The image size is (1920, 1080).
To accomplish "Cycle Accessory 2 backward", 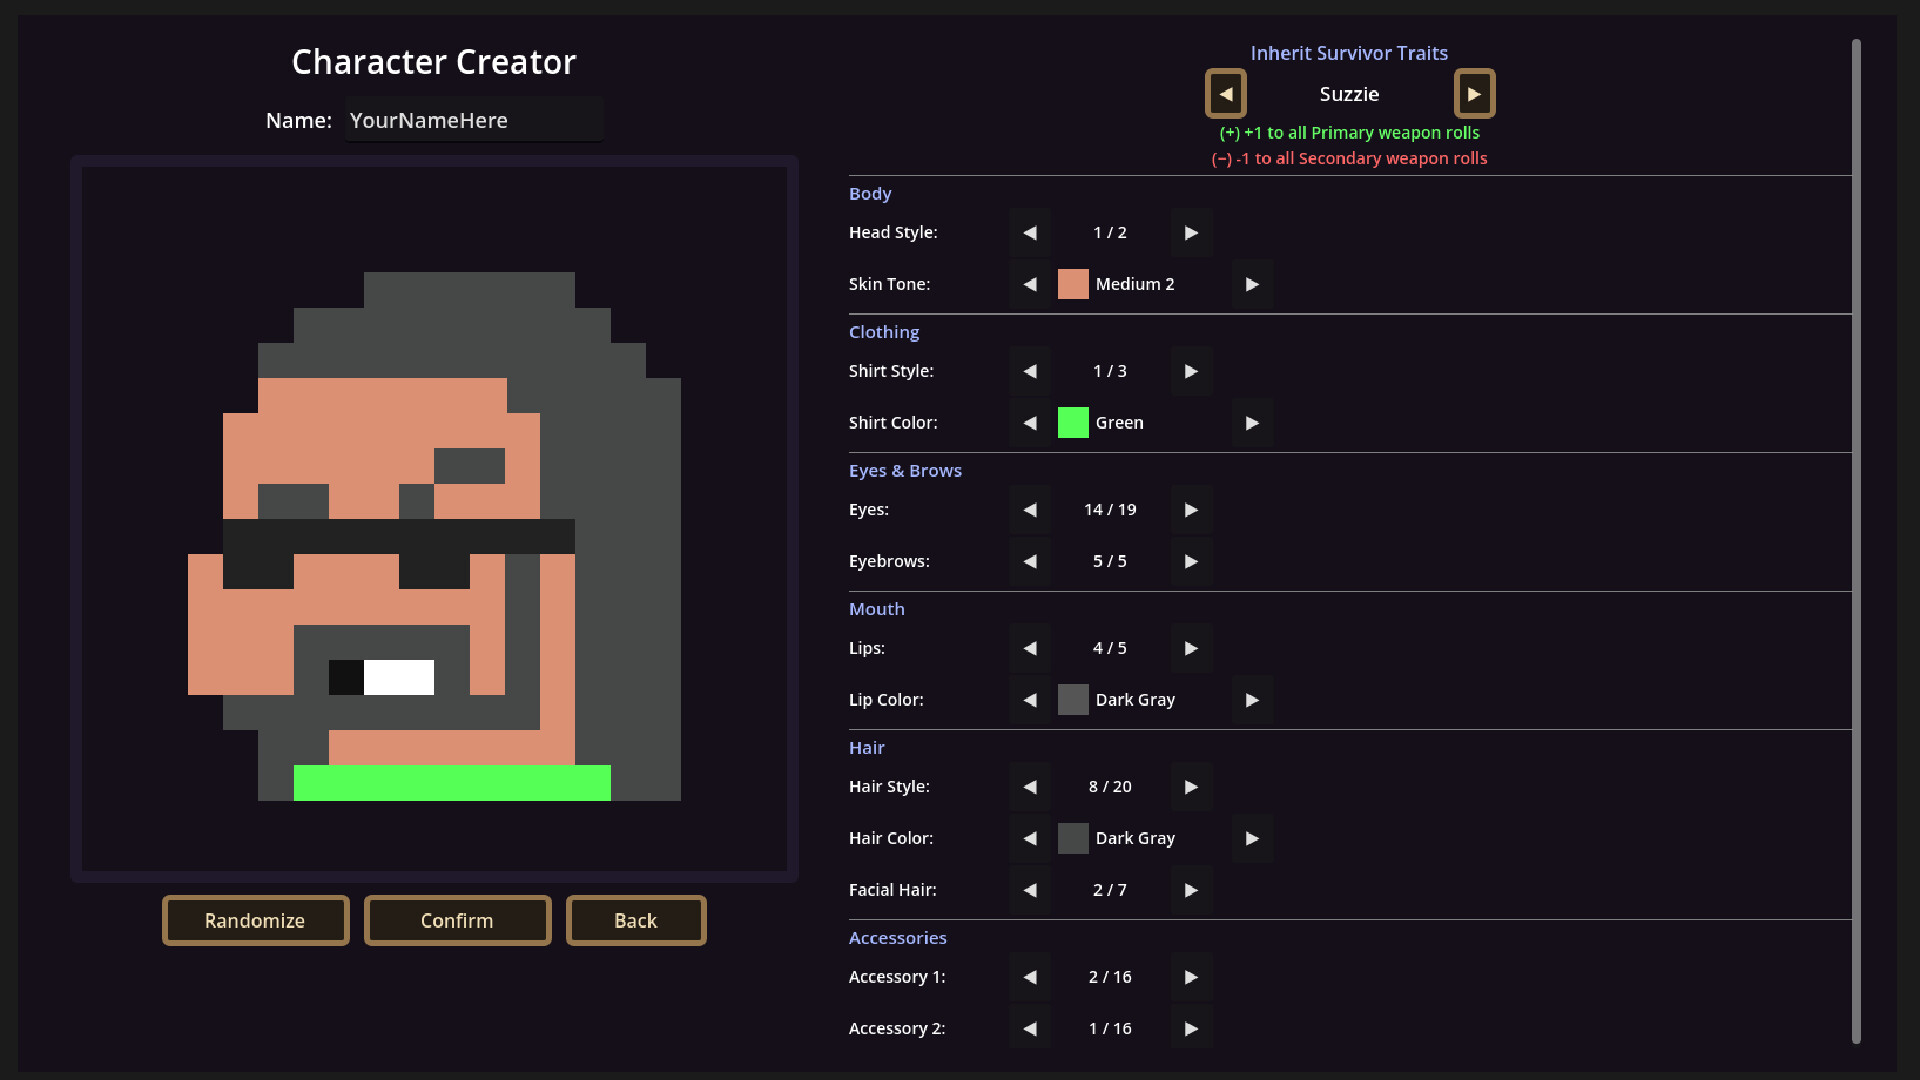I will (1030, 1029).
